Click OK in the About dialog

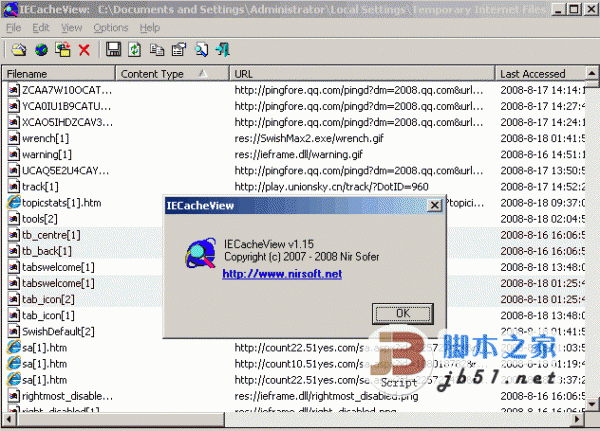pos(403,313)
